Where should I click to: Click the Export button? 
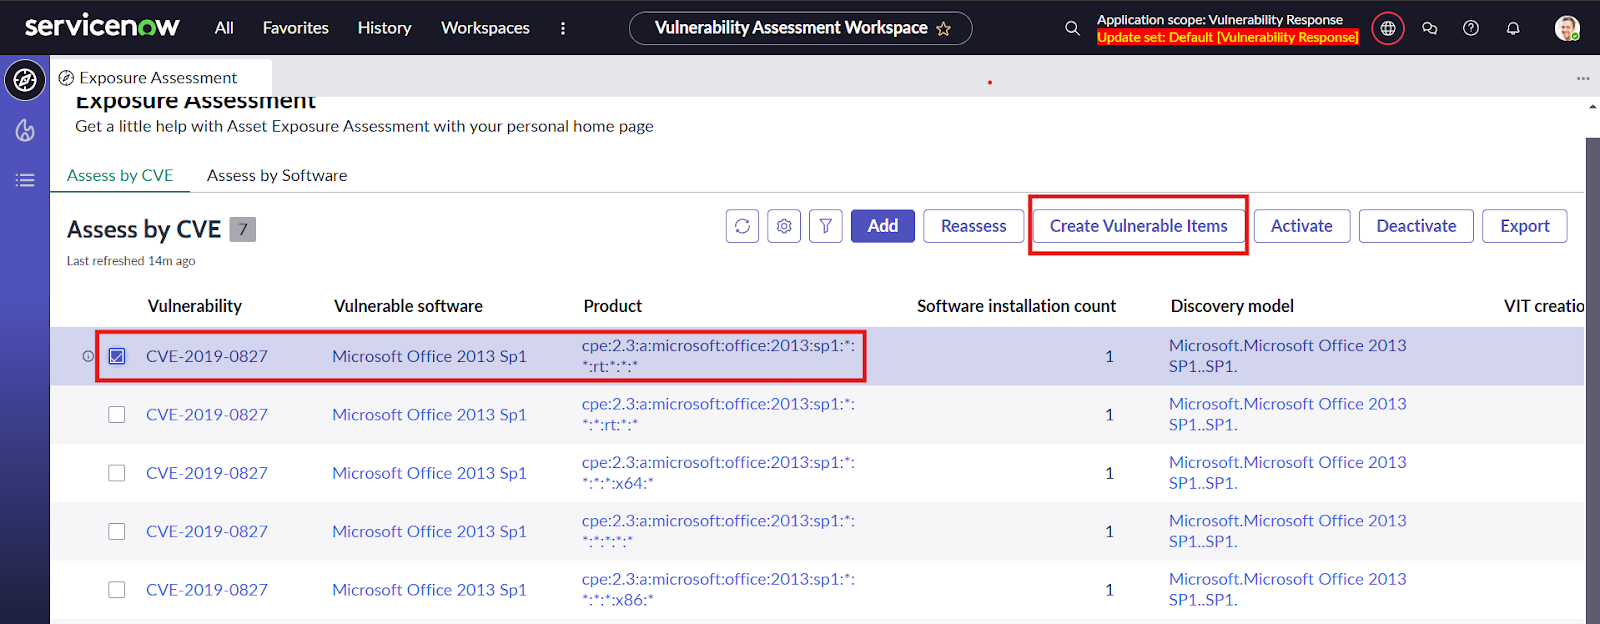point(1525,226)
